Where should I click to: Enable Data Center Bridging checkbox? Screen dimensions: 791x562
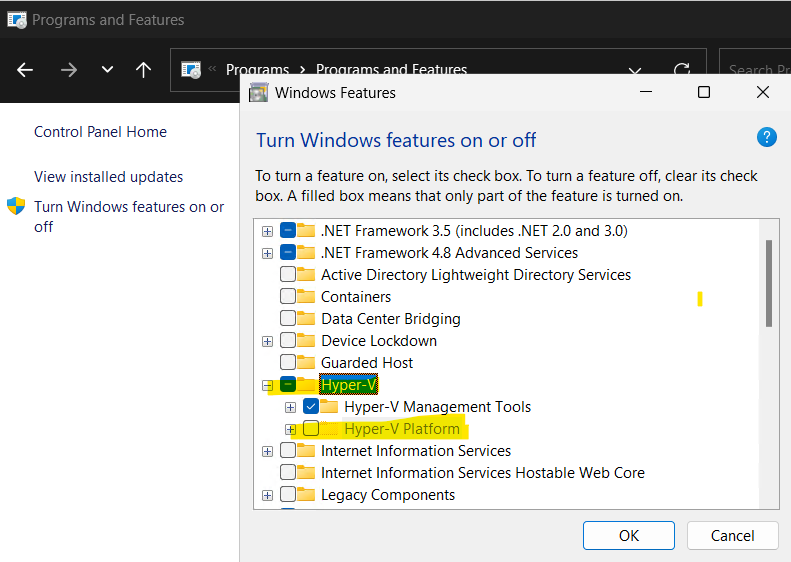288,318
